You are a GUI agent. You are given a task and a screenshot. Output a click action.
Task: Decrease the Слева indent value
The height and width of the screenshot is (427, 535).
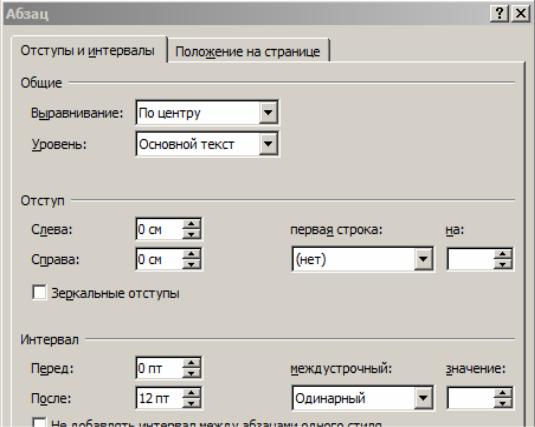coord(191,234)
